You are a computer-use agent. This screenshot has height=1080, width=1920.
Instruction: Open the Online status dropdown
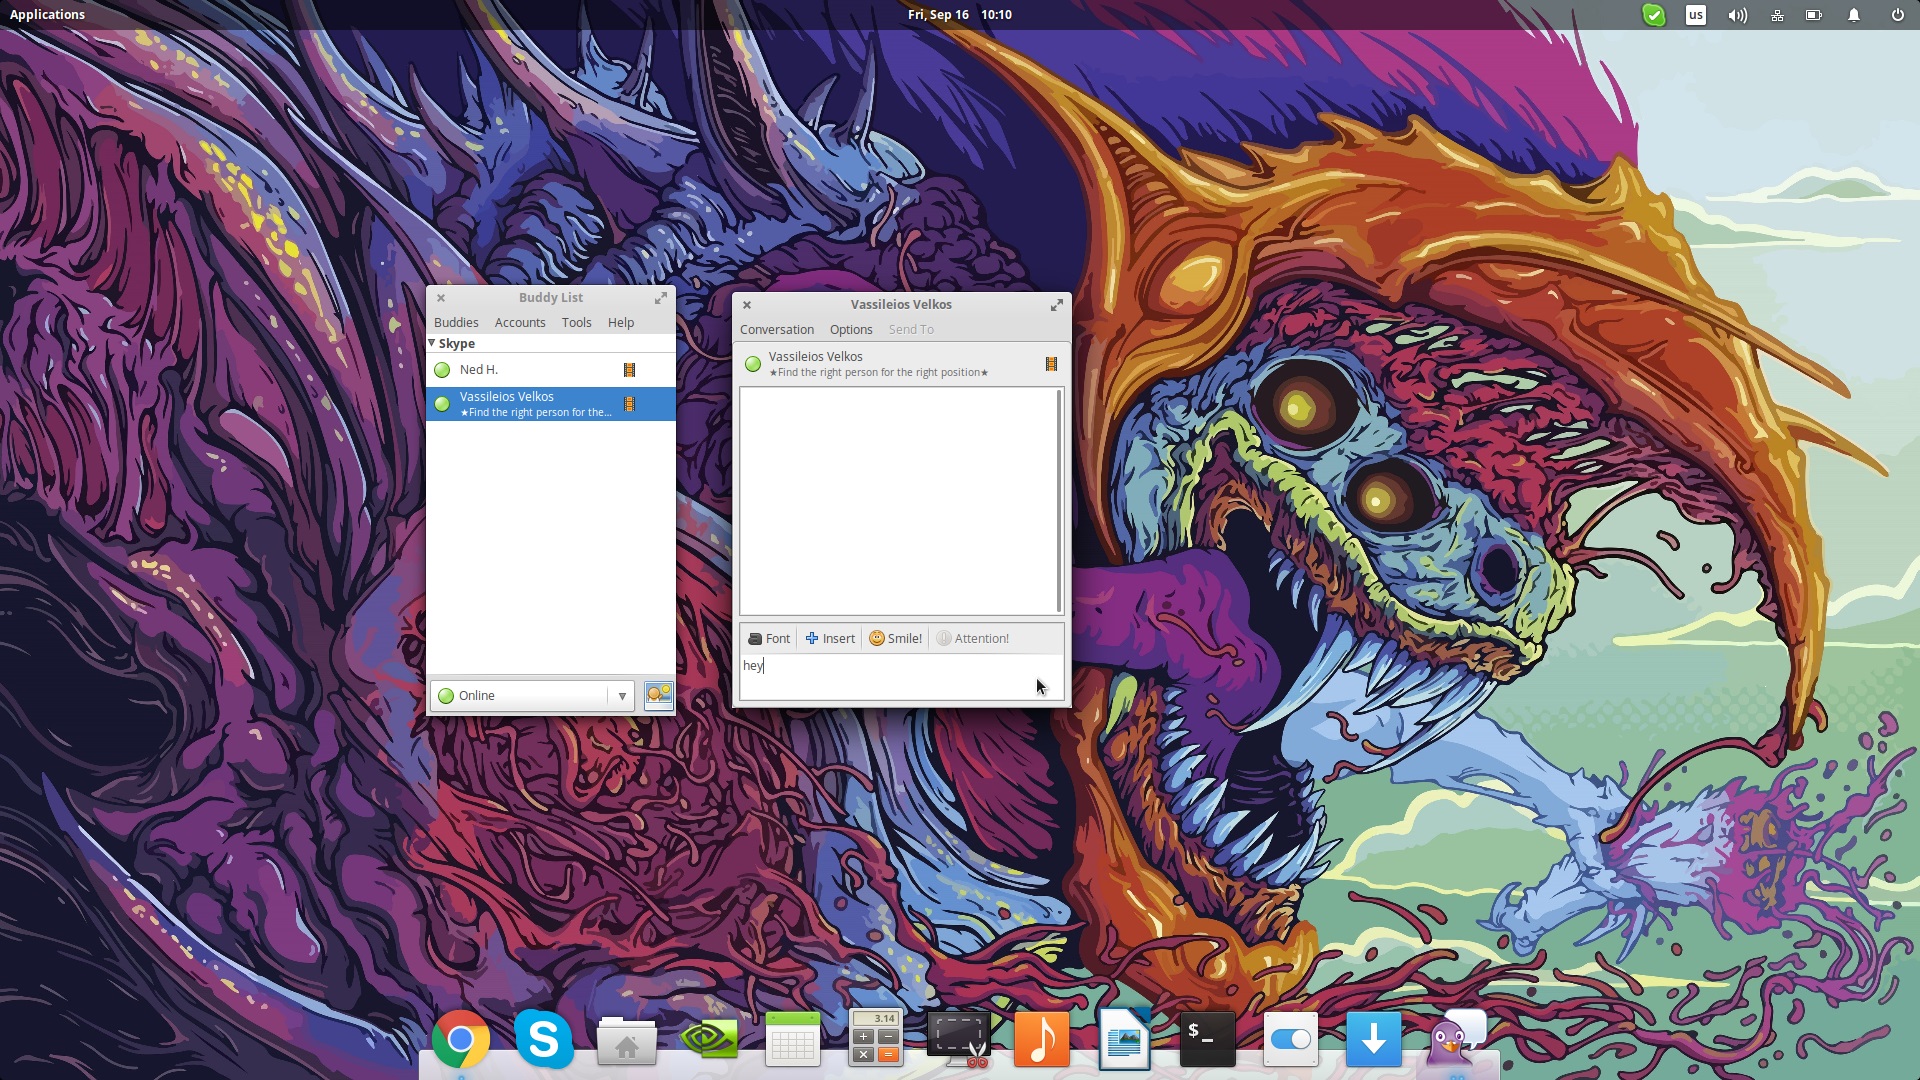coord(532,696)
